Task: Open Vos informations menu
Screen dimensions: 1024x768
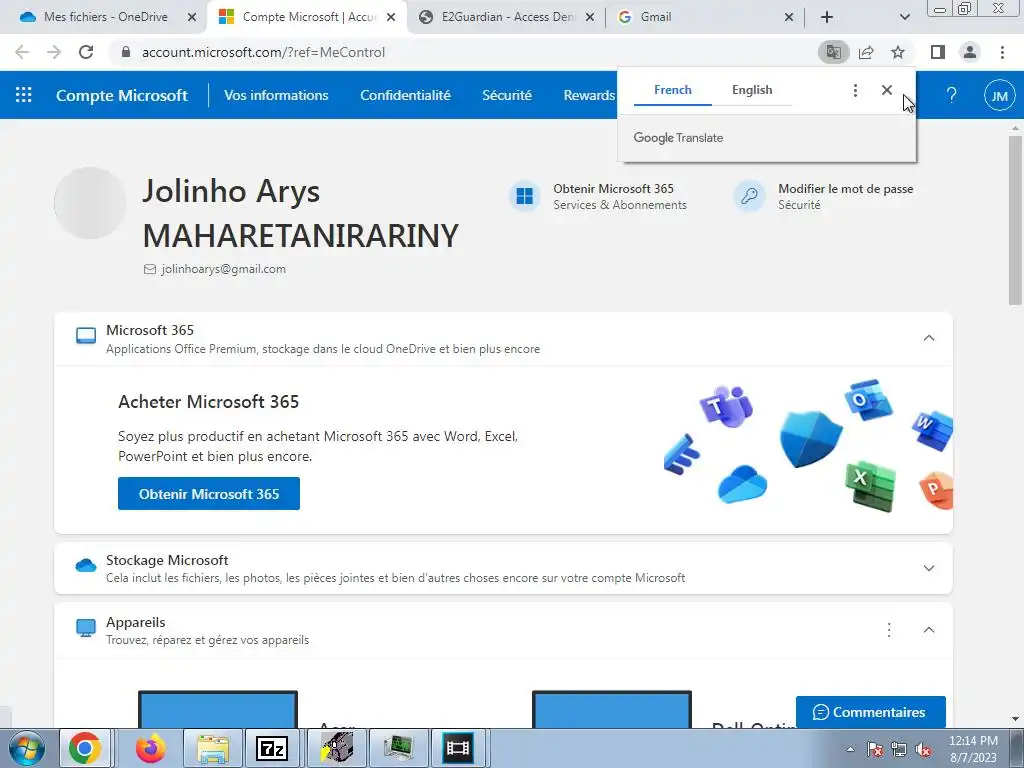Action: (x=276, y=95)
